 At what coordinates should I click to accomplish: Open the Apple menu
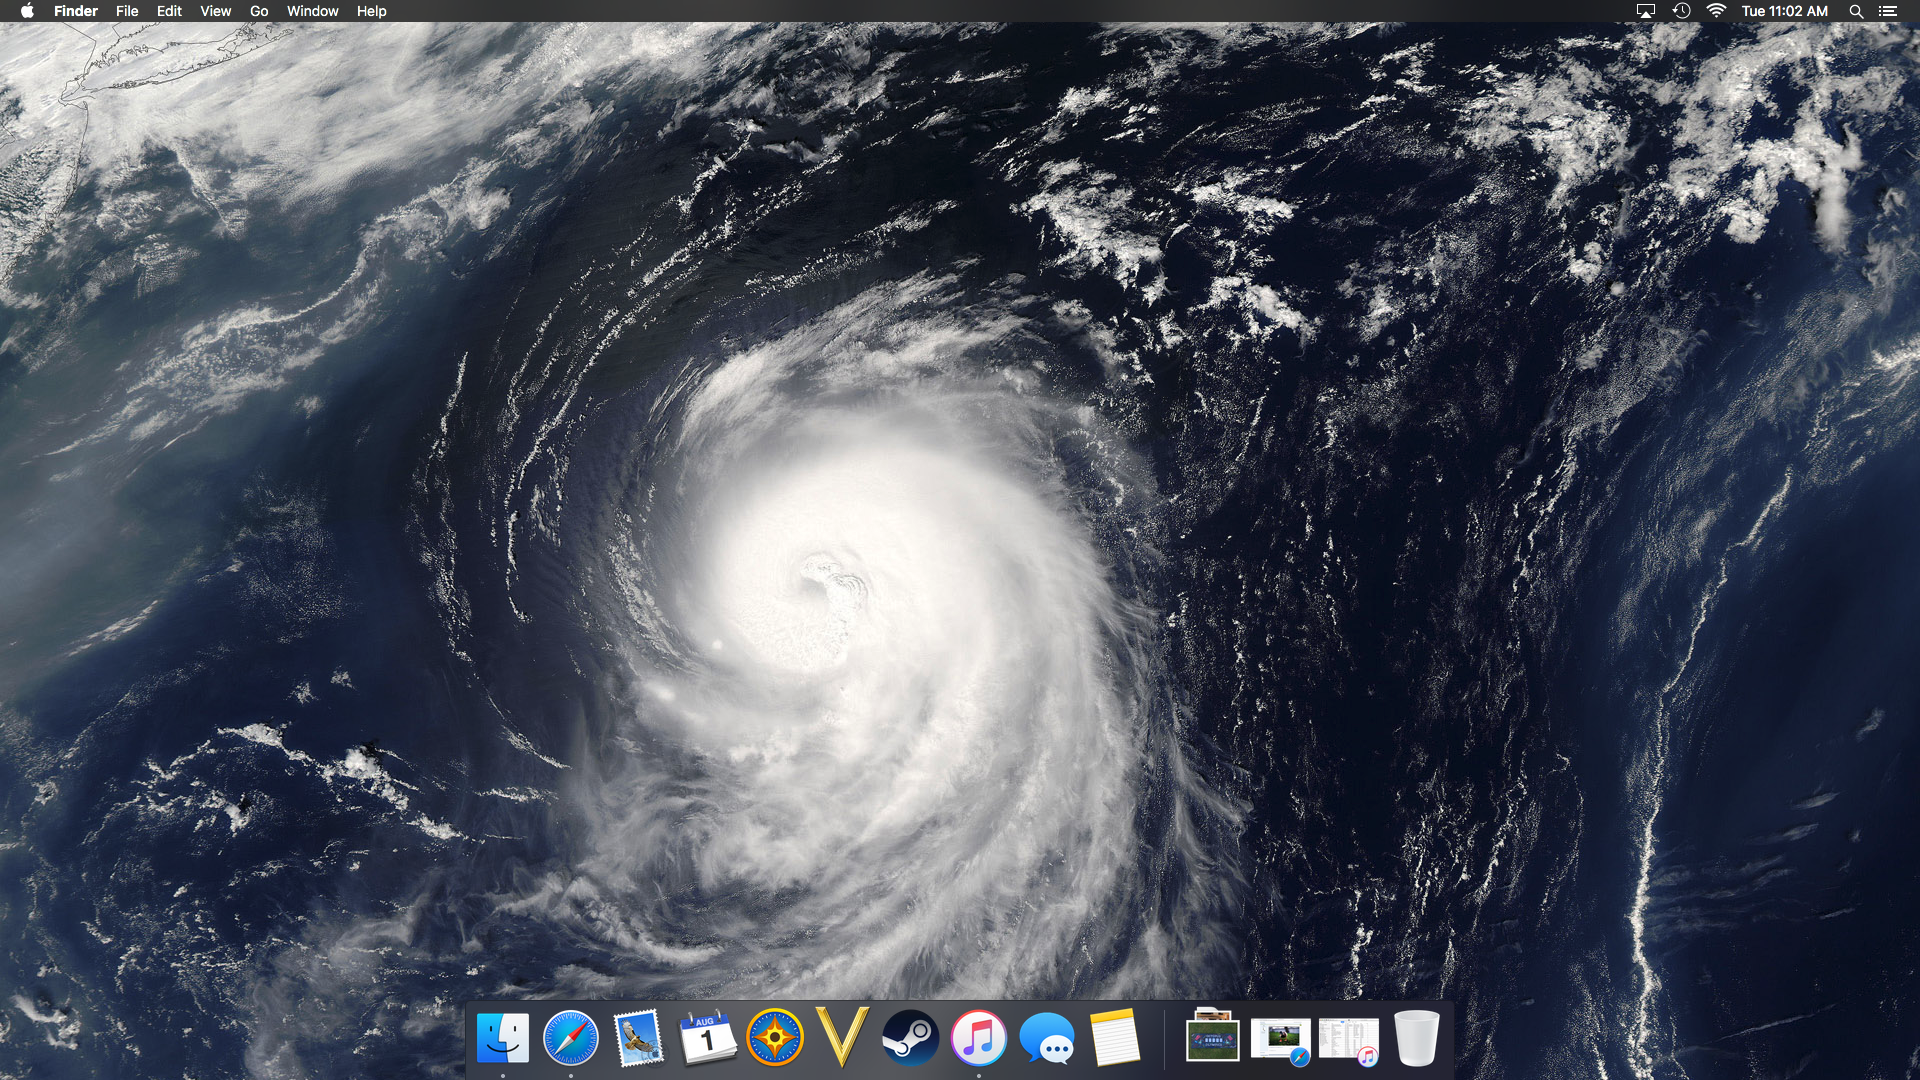27,11
